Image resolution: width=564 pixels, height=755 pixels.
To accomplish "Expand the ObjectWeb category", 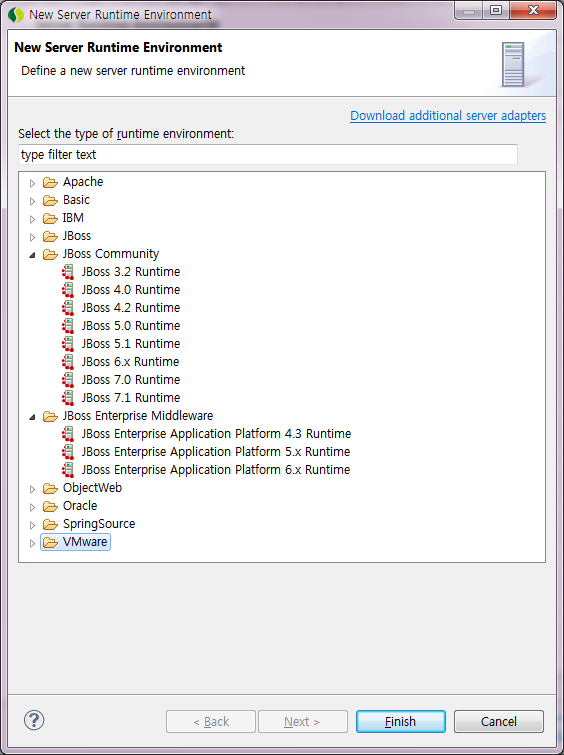I will pyautogui.click(x=32, y=489).
